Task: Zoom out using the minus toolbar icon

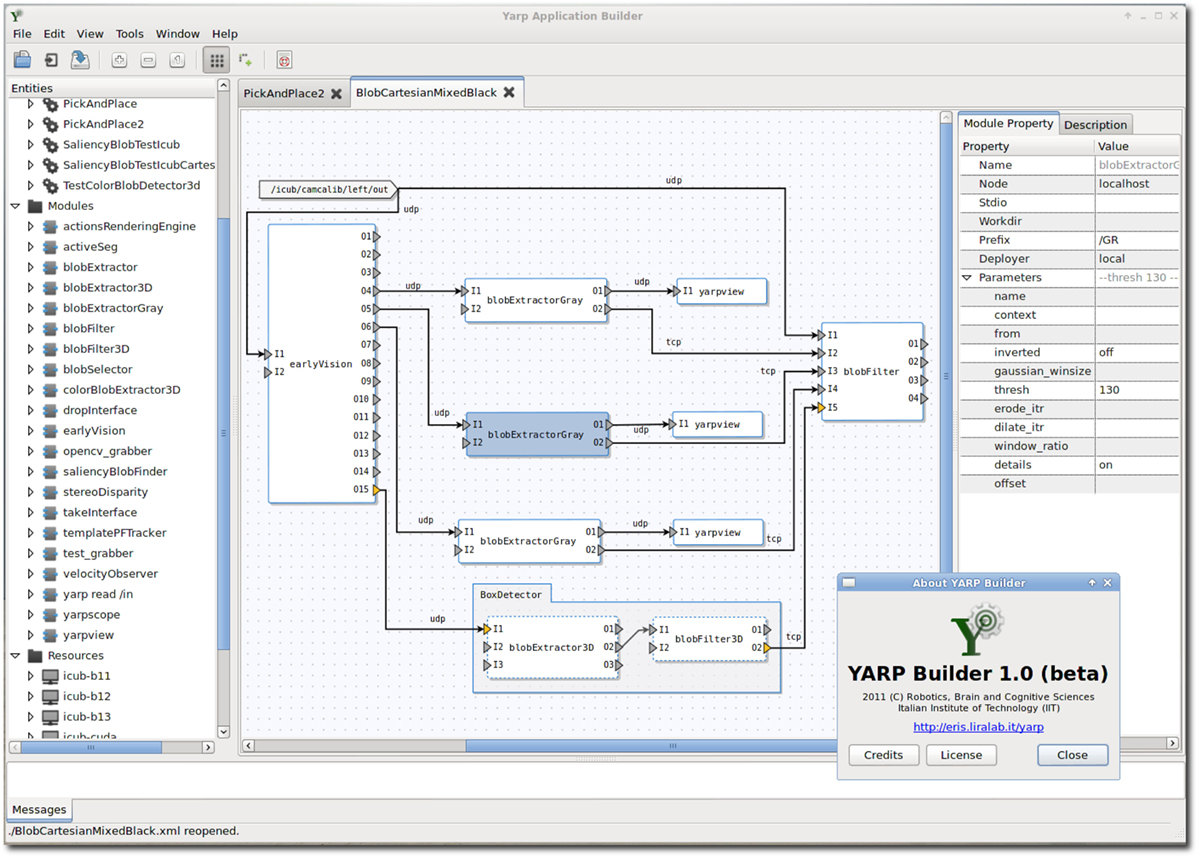Action: [148, 60]
